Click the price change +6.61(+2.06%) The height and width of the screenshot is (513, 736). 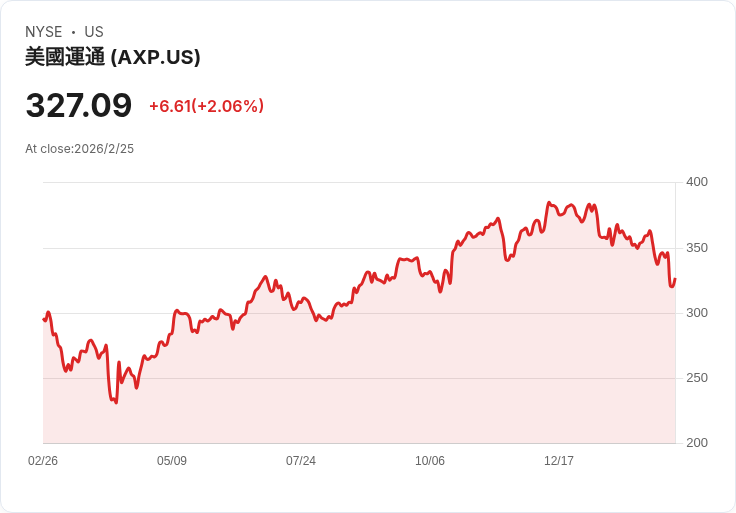tap(207, 106)
